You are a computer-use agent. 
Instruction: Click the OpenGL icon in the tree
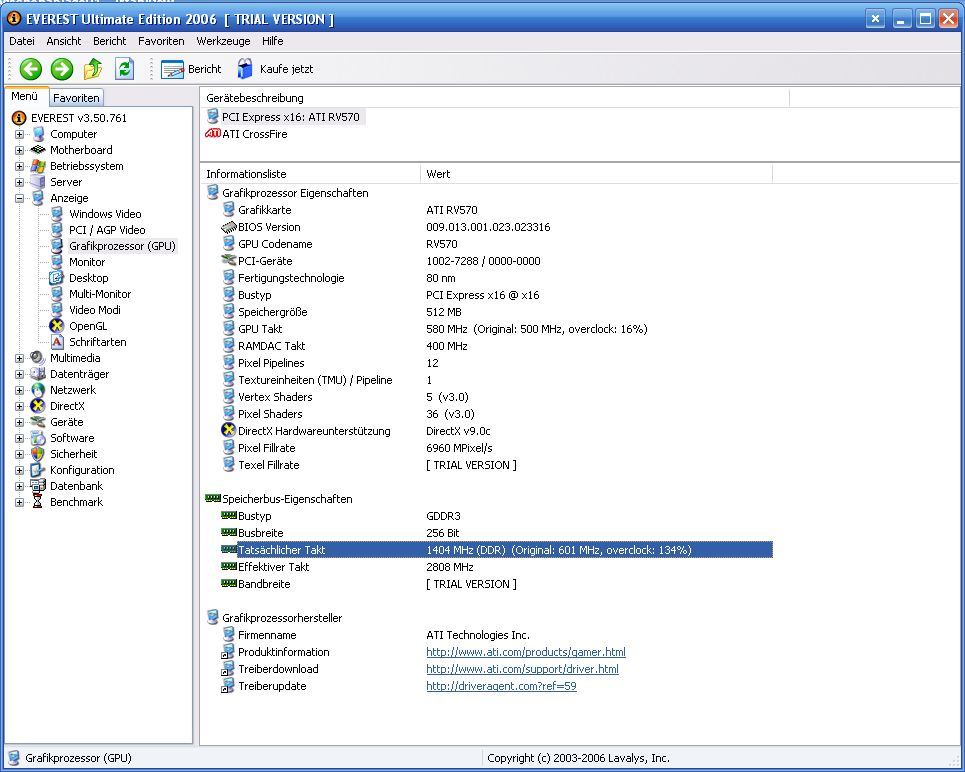click(x=57, y=326)
